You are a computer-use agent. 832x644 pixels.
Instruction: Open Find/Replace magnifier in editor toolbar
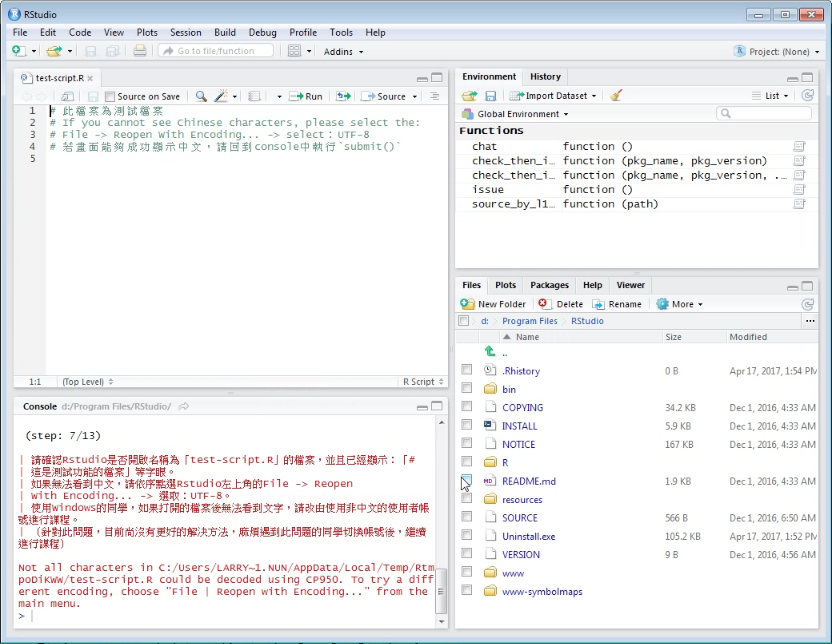coord(201,96)
